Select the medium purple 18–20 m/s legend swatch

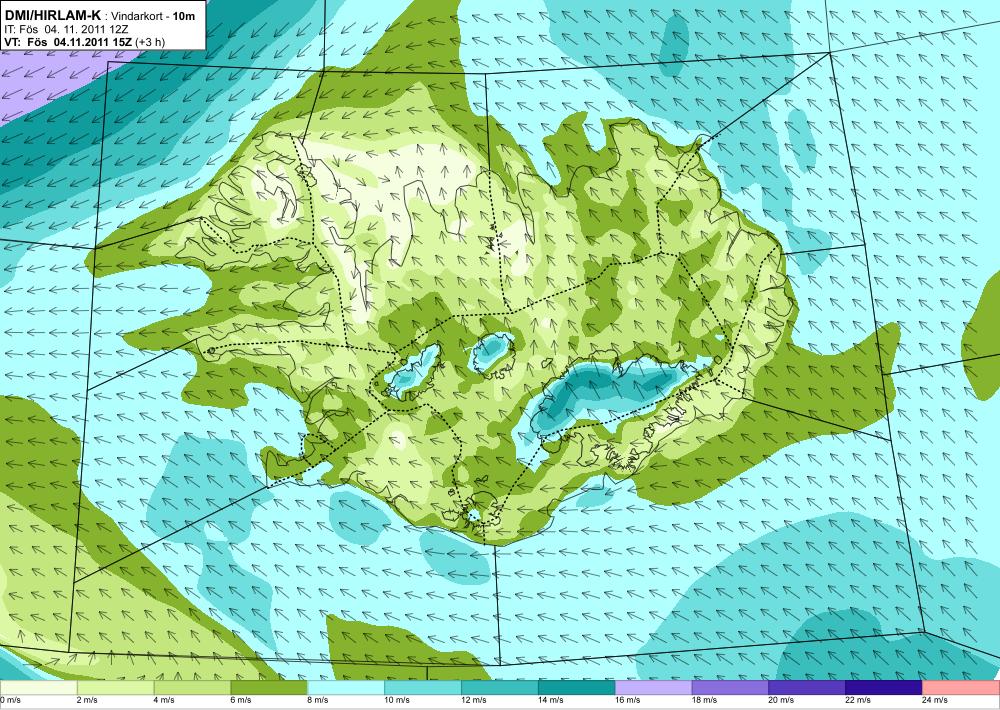pyautogui.click(x=730, y=688)
